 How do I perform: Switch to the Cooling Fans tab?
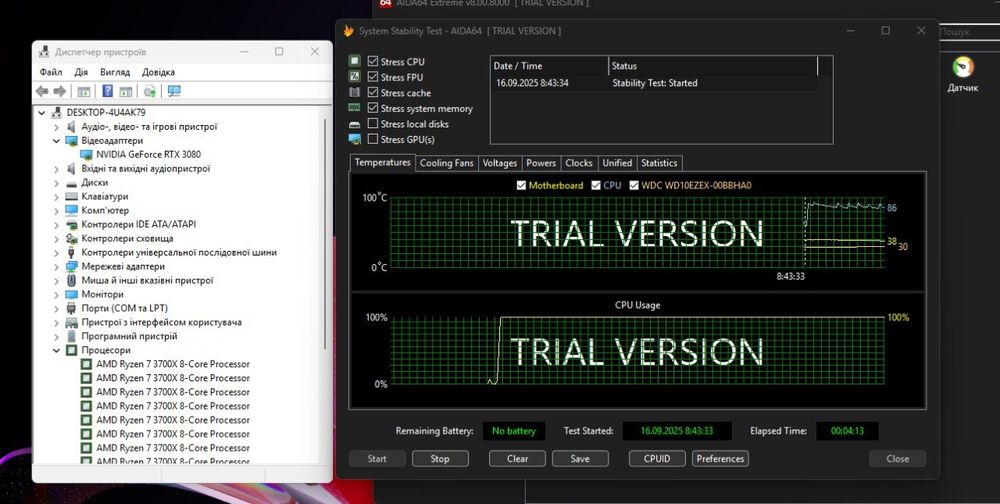point(446,163)
